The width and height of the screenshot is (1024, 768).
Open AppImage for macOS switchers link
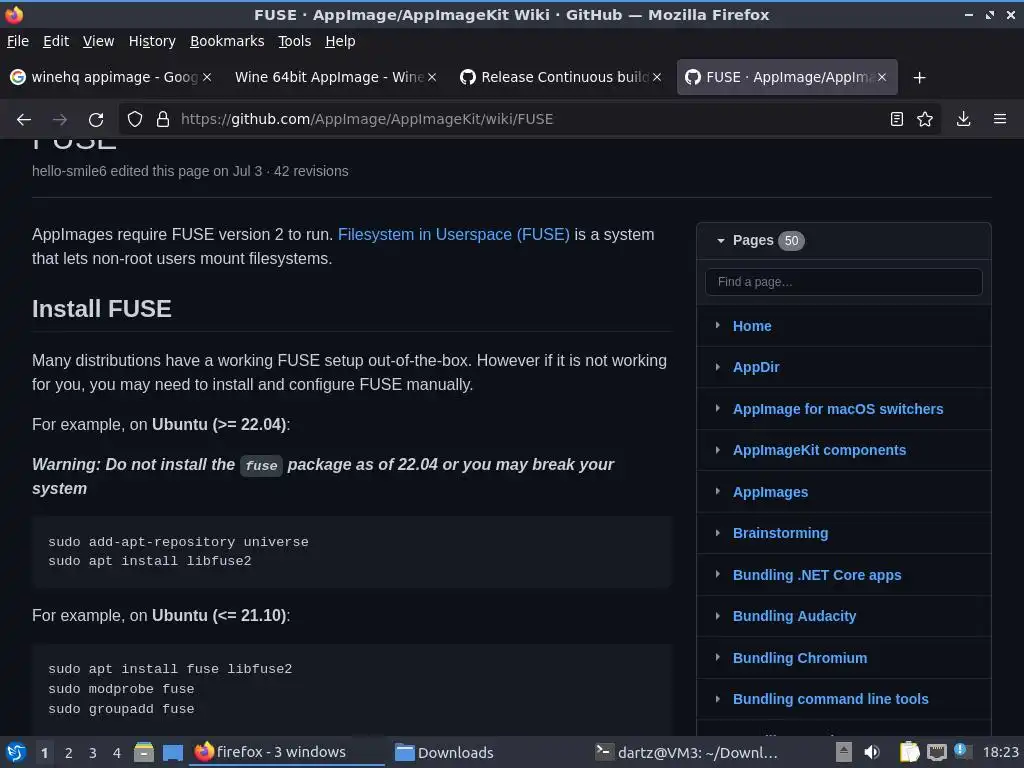coord(838,409)
